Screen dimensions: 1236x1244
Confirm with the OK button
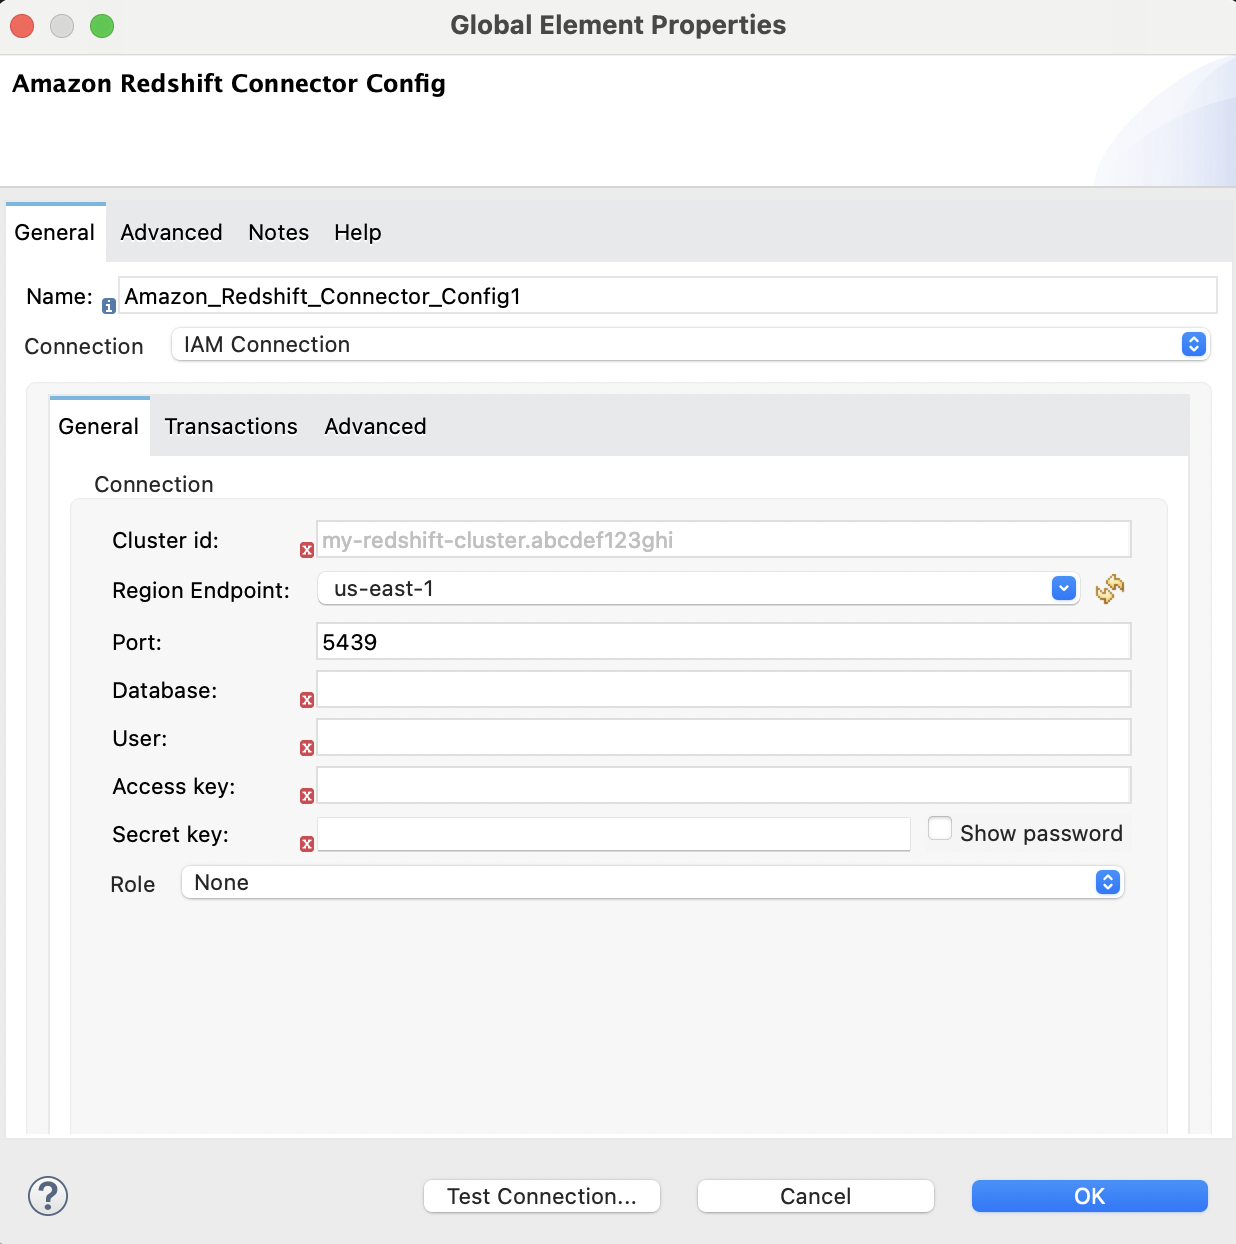(x=1089, y=1196)
